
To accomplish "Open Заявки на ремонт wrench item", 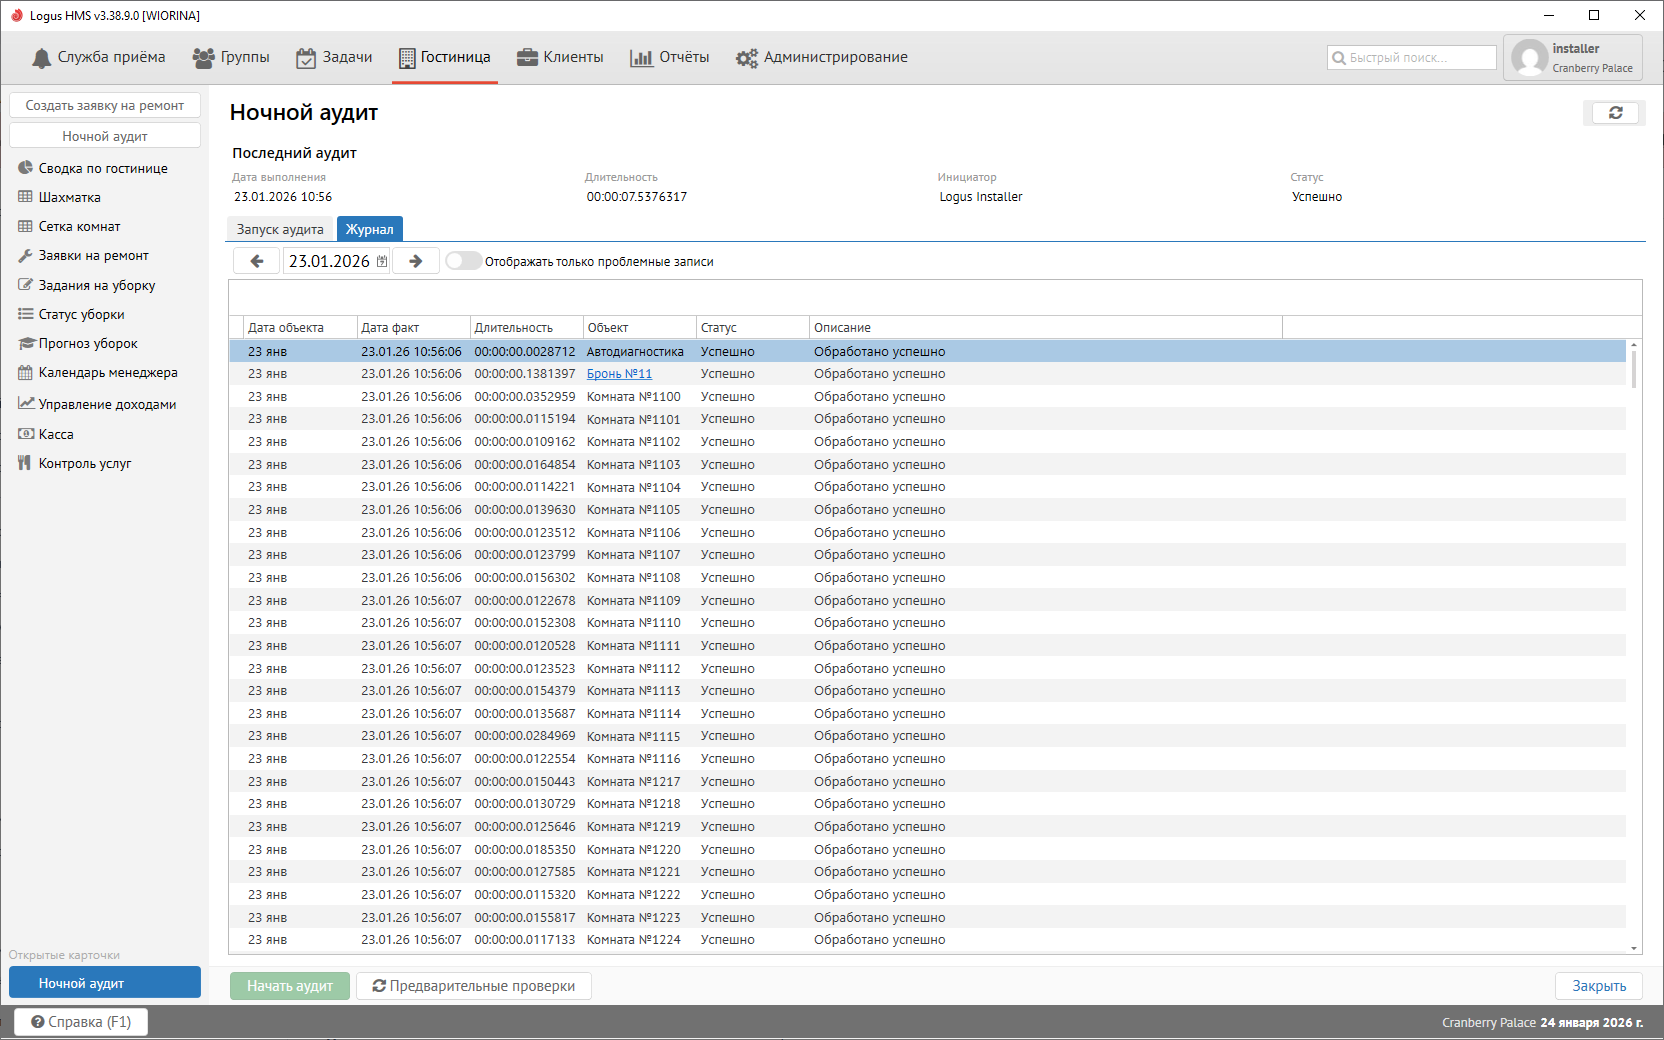I will (x=93, y=256).
